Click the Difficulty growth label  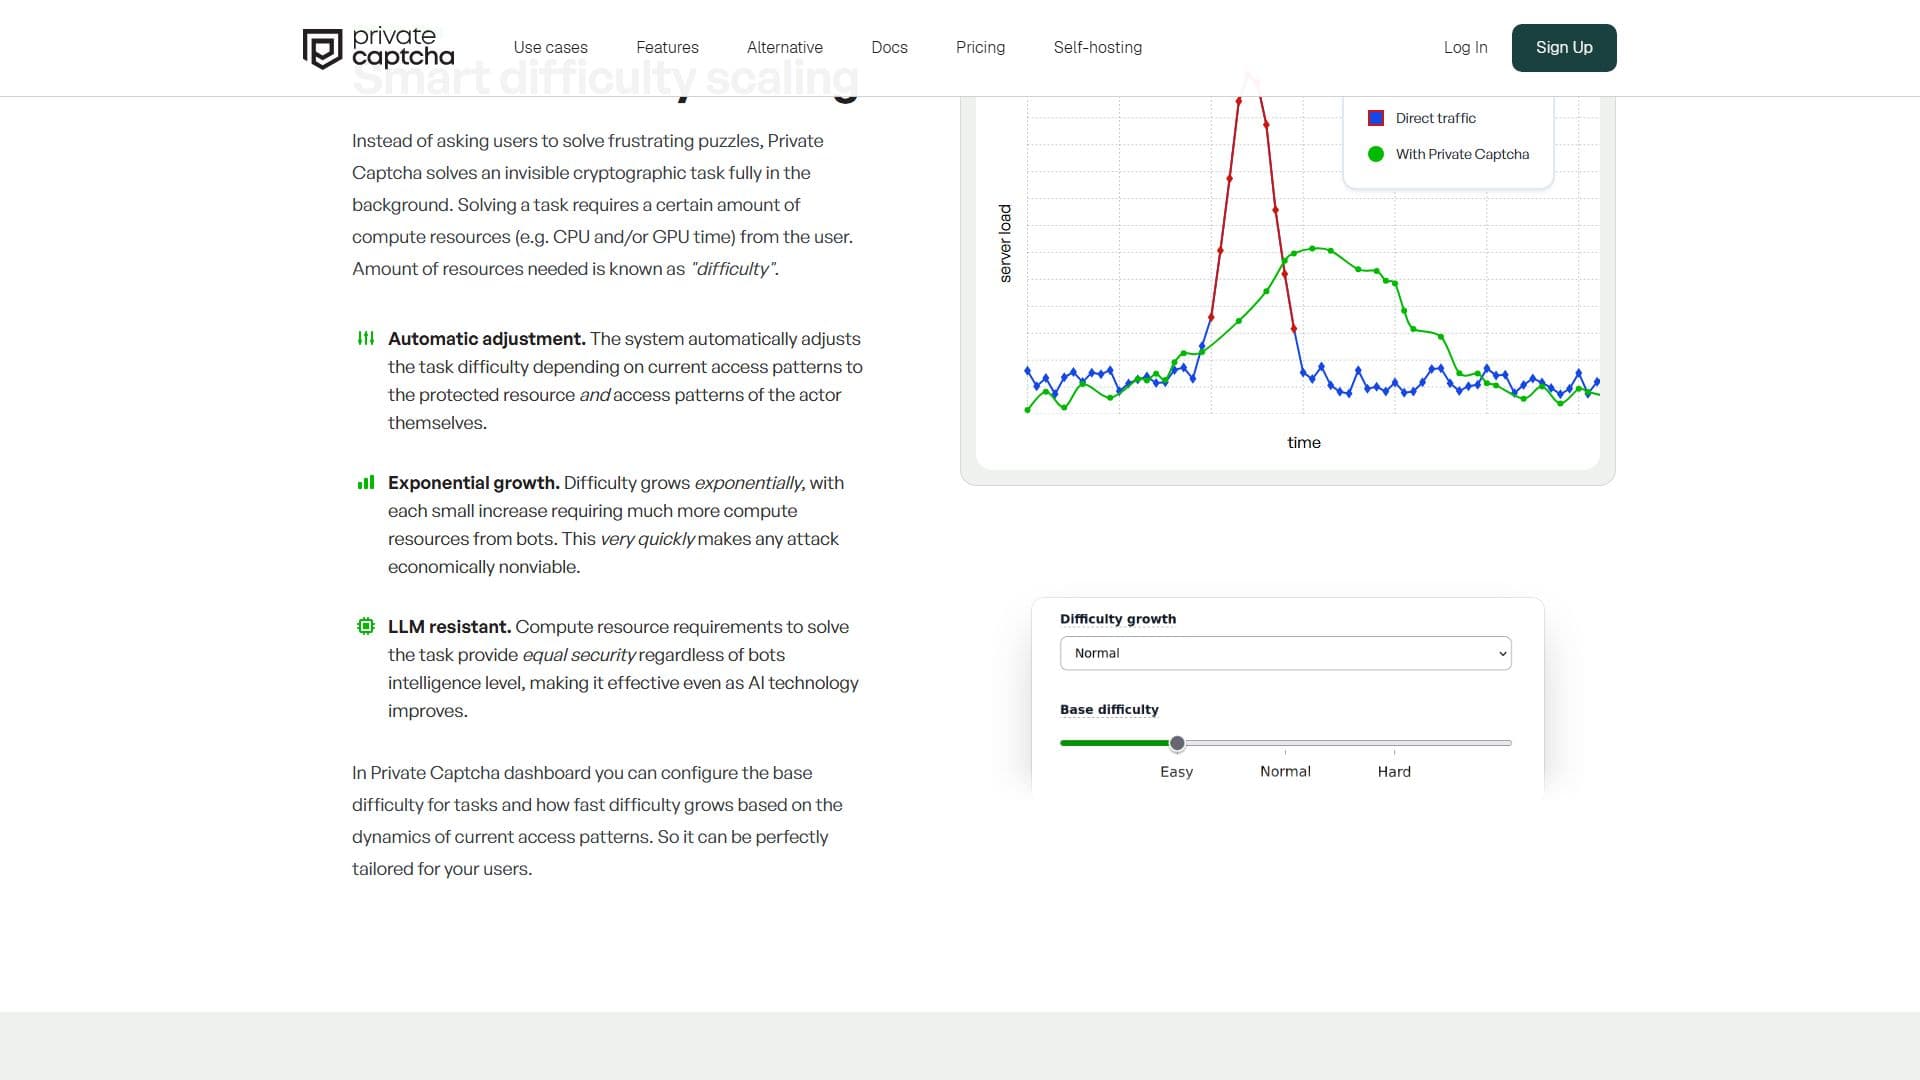(x=1118, y=619)
